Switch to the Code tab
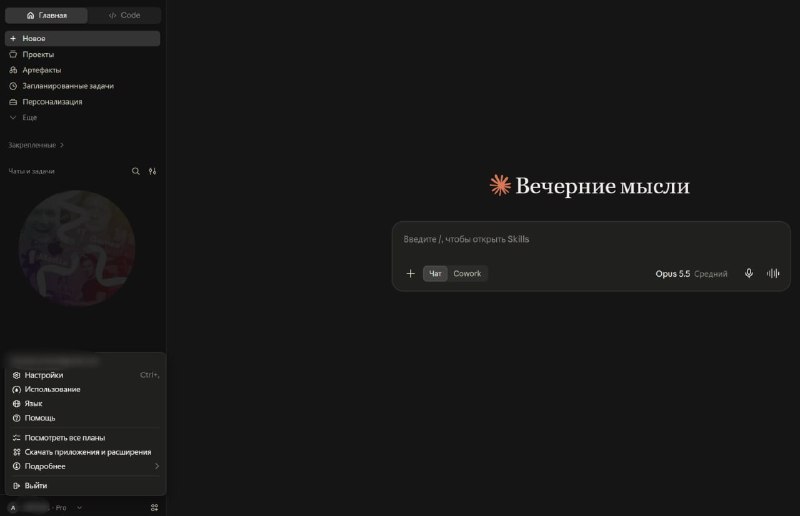 pyautogui.click(x=124, y=15)
